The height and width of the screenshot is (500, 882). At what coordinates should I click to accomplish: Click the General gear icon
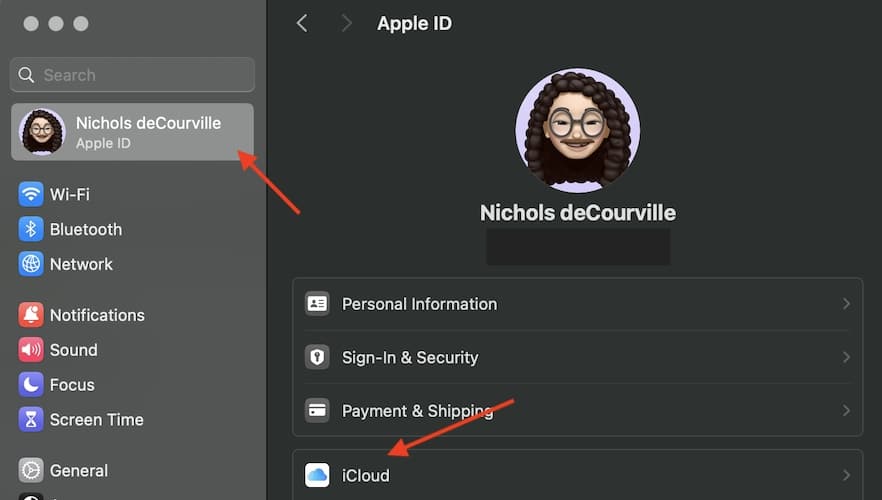click(31, 471)
